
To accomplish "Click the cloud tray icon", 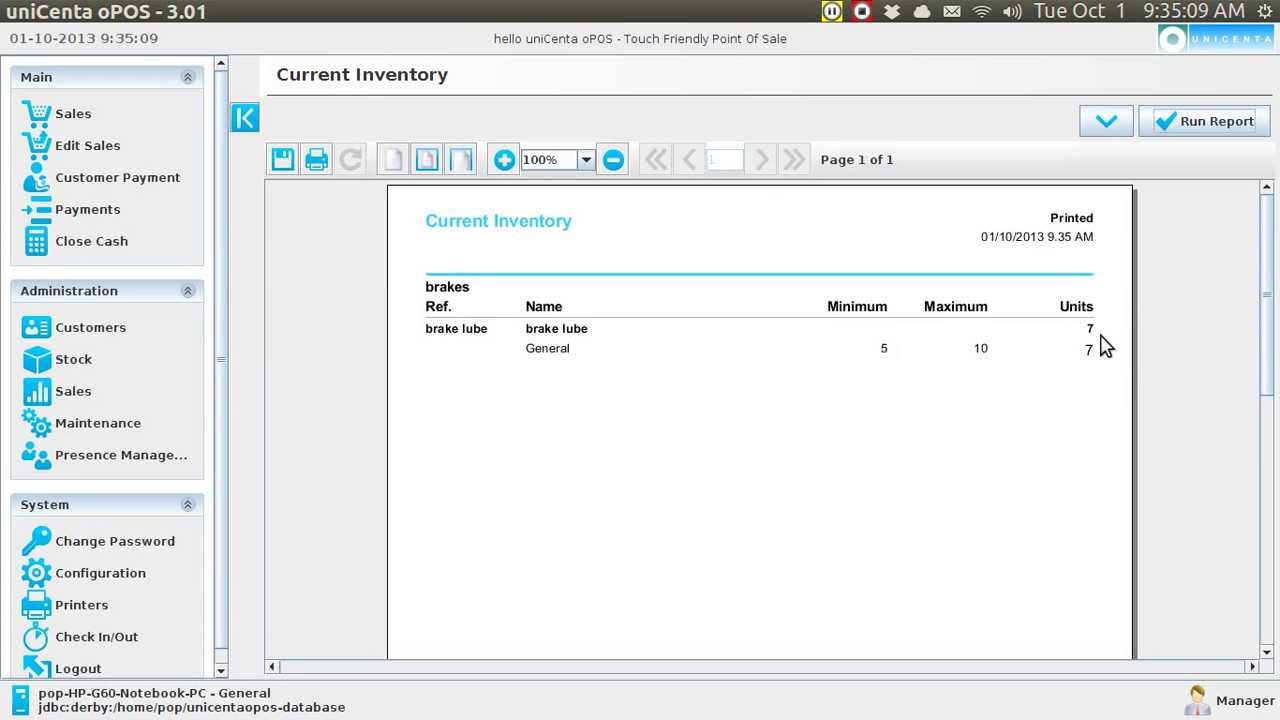I will pyautogui.click(x=922, y=12).
